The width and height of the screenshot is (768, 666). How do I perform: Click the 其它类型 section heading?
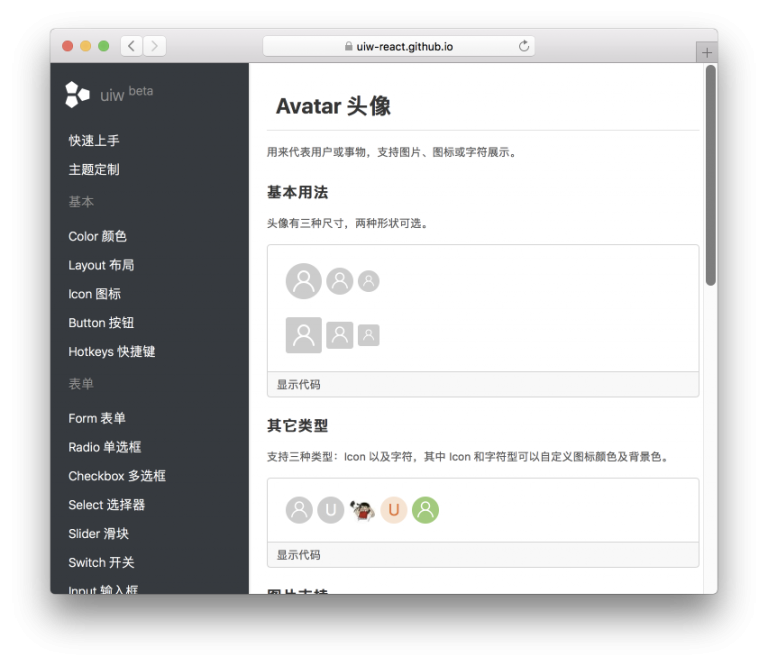pyautogui.click(x=297, y=426)
